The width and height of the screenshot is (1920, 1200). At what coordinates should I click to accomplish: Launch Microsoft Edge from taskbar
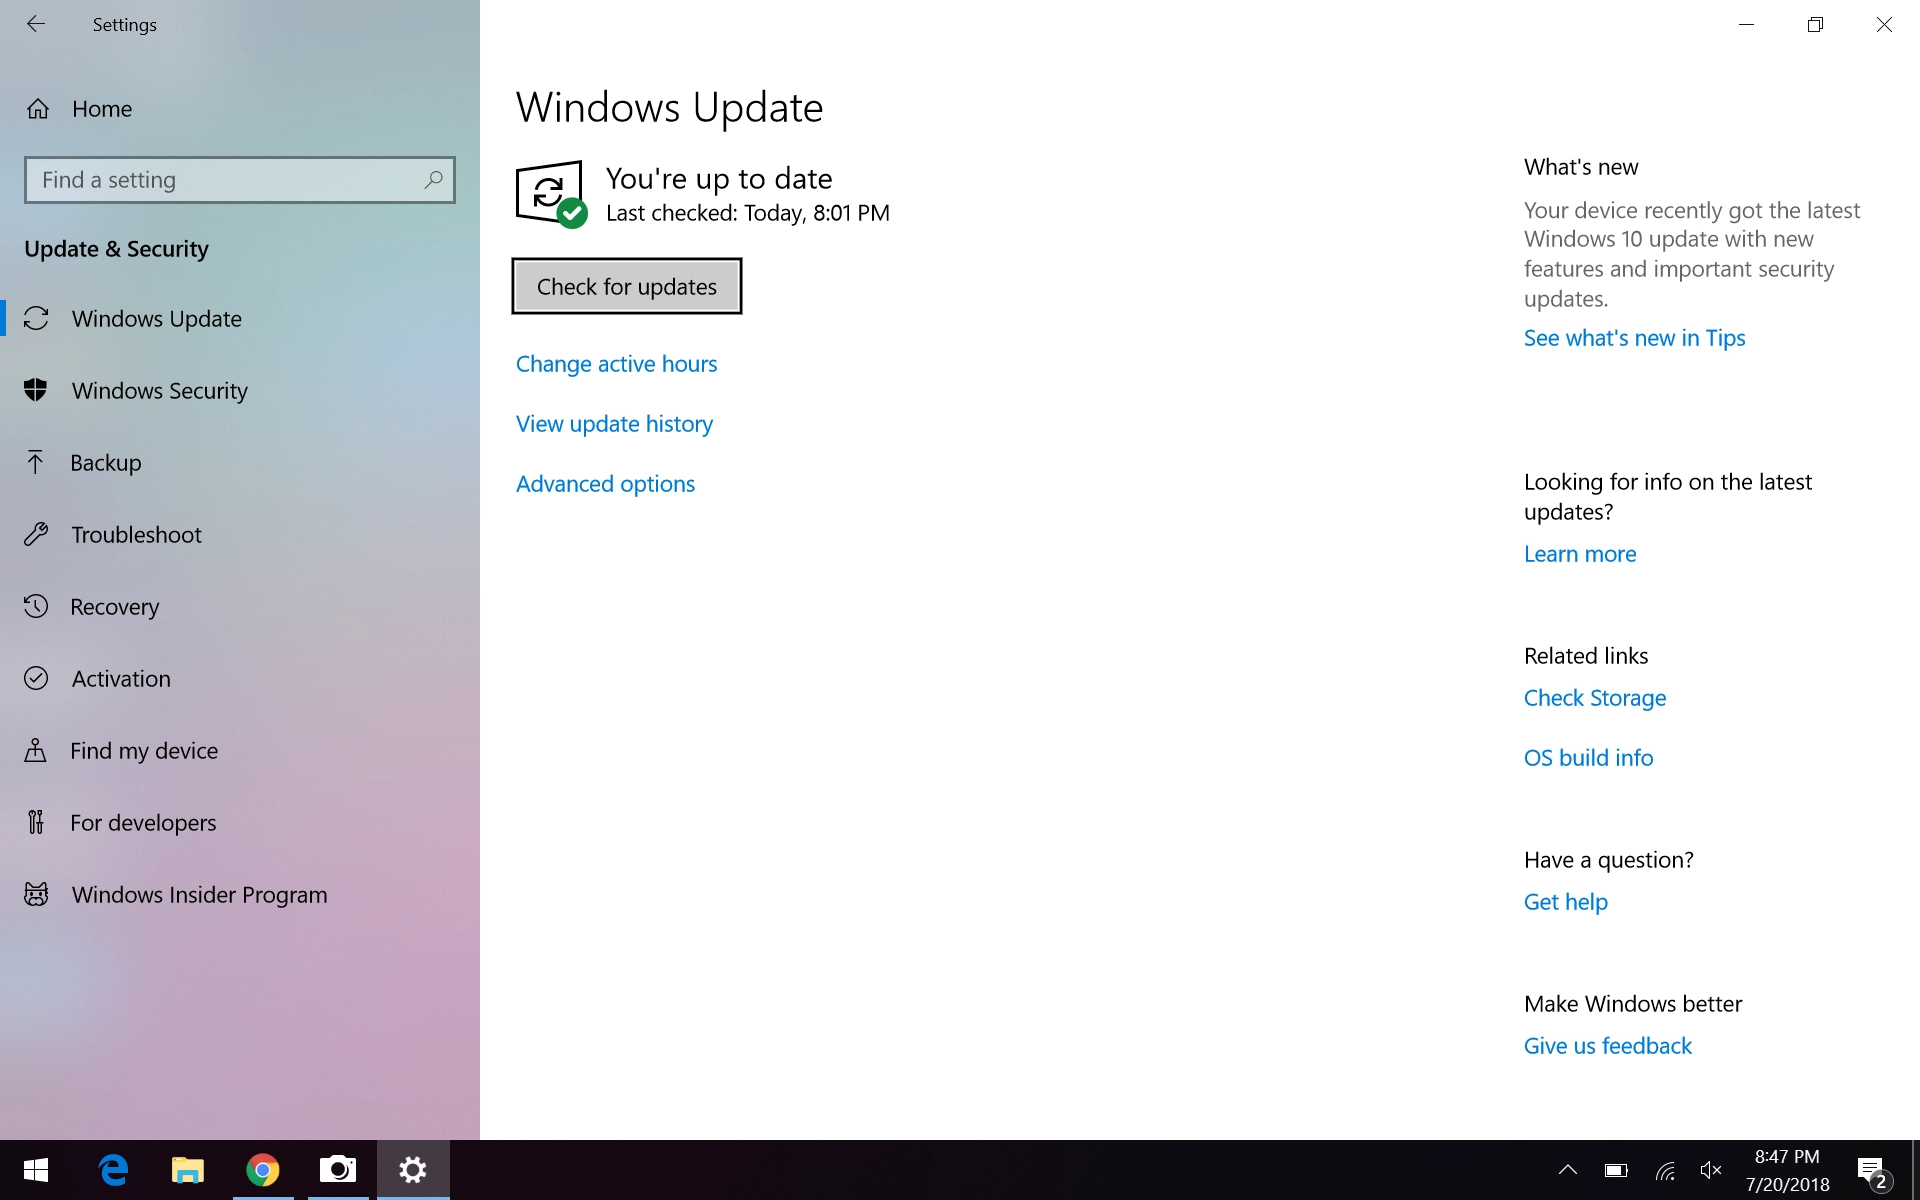click(113, 1170)
